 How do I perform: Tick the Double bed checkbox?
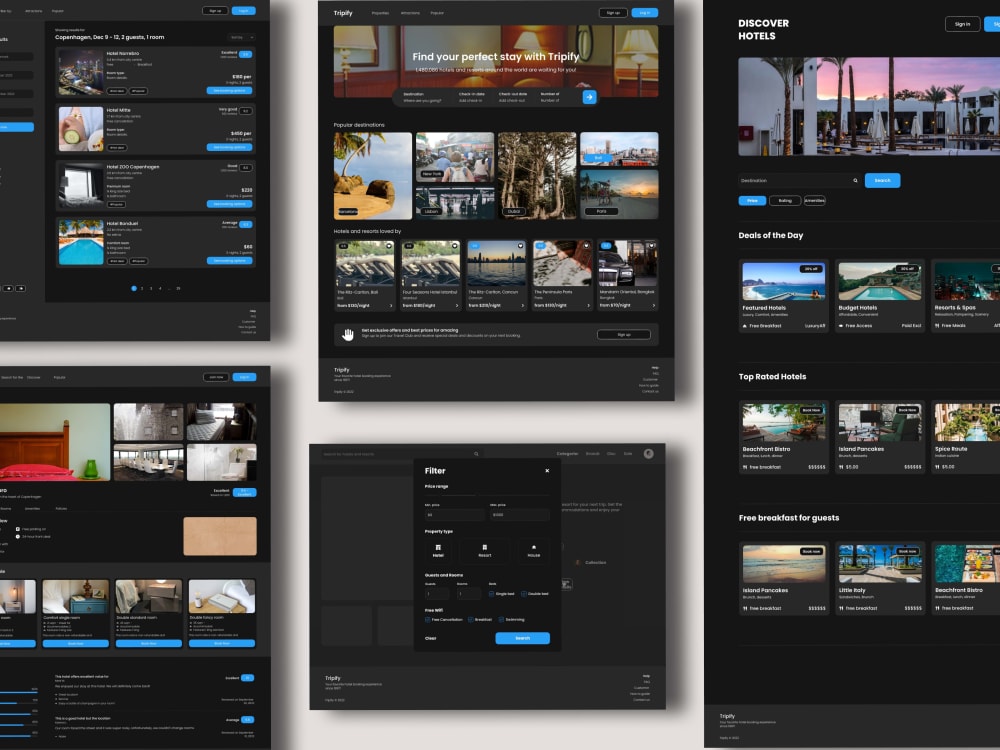(524, 594)
